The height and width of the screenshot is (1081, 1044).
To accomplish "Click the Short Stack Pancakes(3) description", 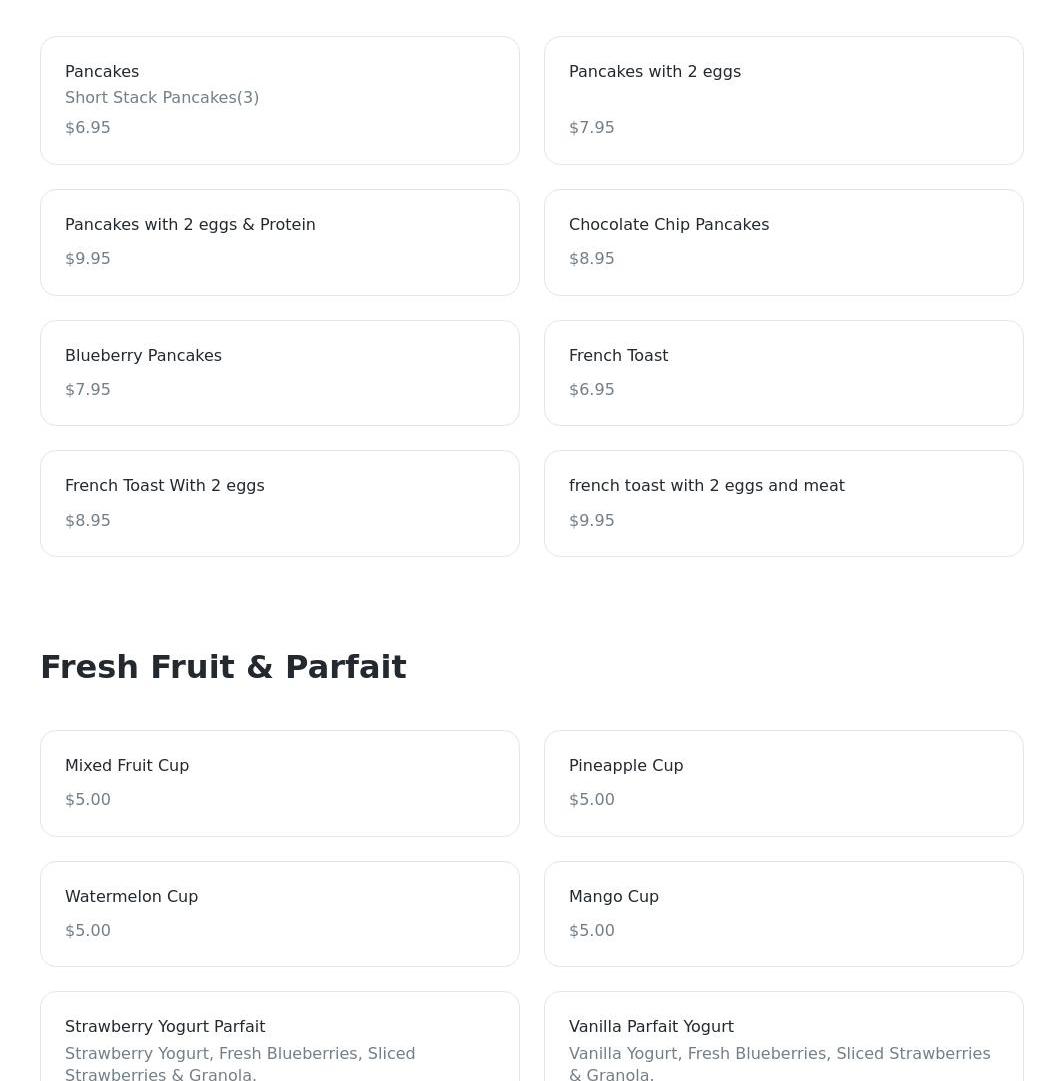I will (x=162, y=98).
